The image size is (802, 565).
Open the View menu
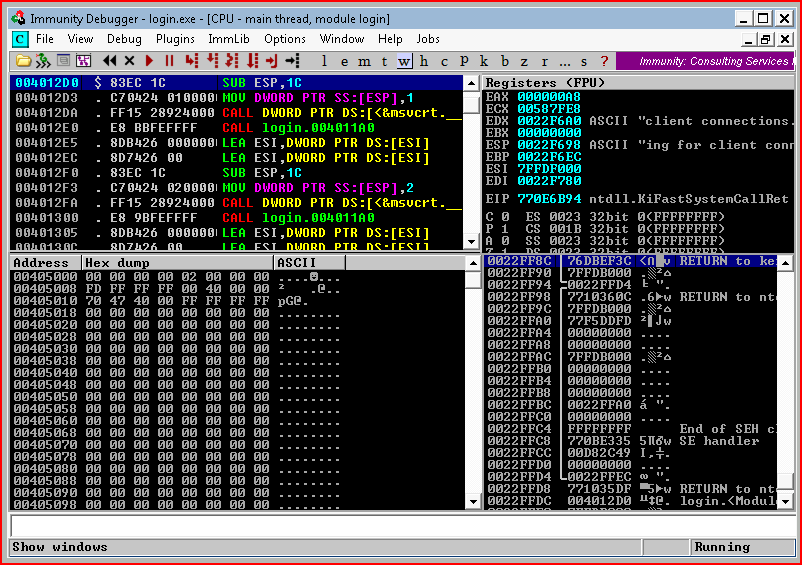point(80,39)
